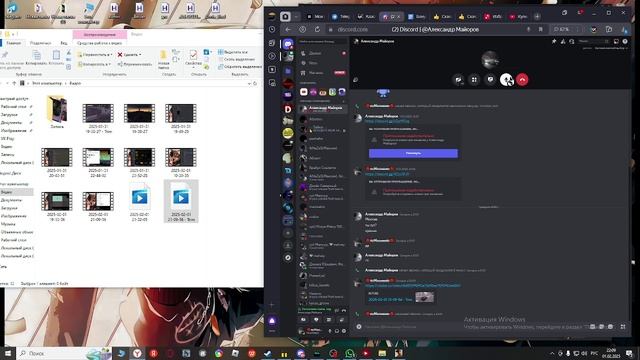Open Nitro section in Discord sidebar

point(323,63)
